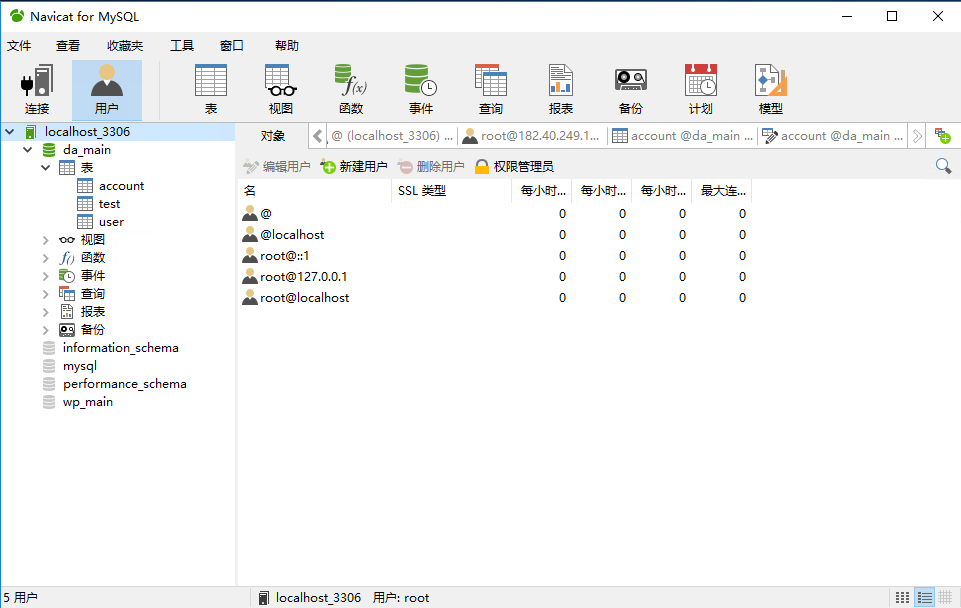The width and height of the screenshot is (961, 608).
Task: Open the 事件 (Event) toolbar icon
Action: click(x=421, y=90)
